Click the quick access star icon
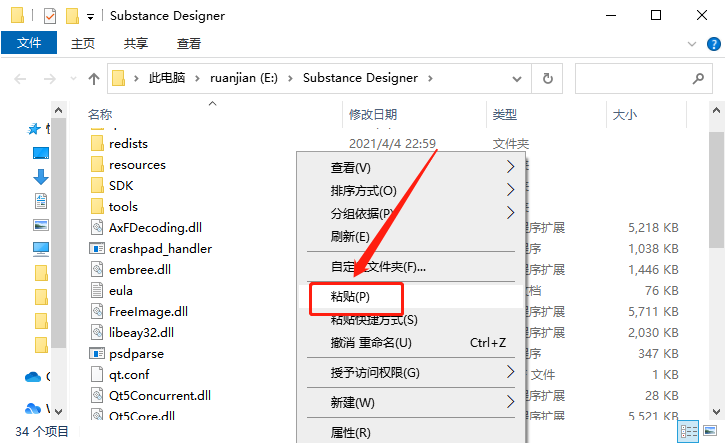 pyautogui.click(x=34, y=129)
